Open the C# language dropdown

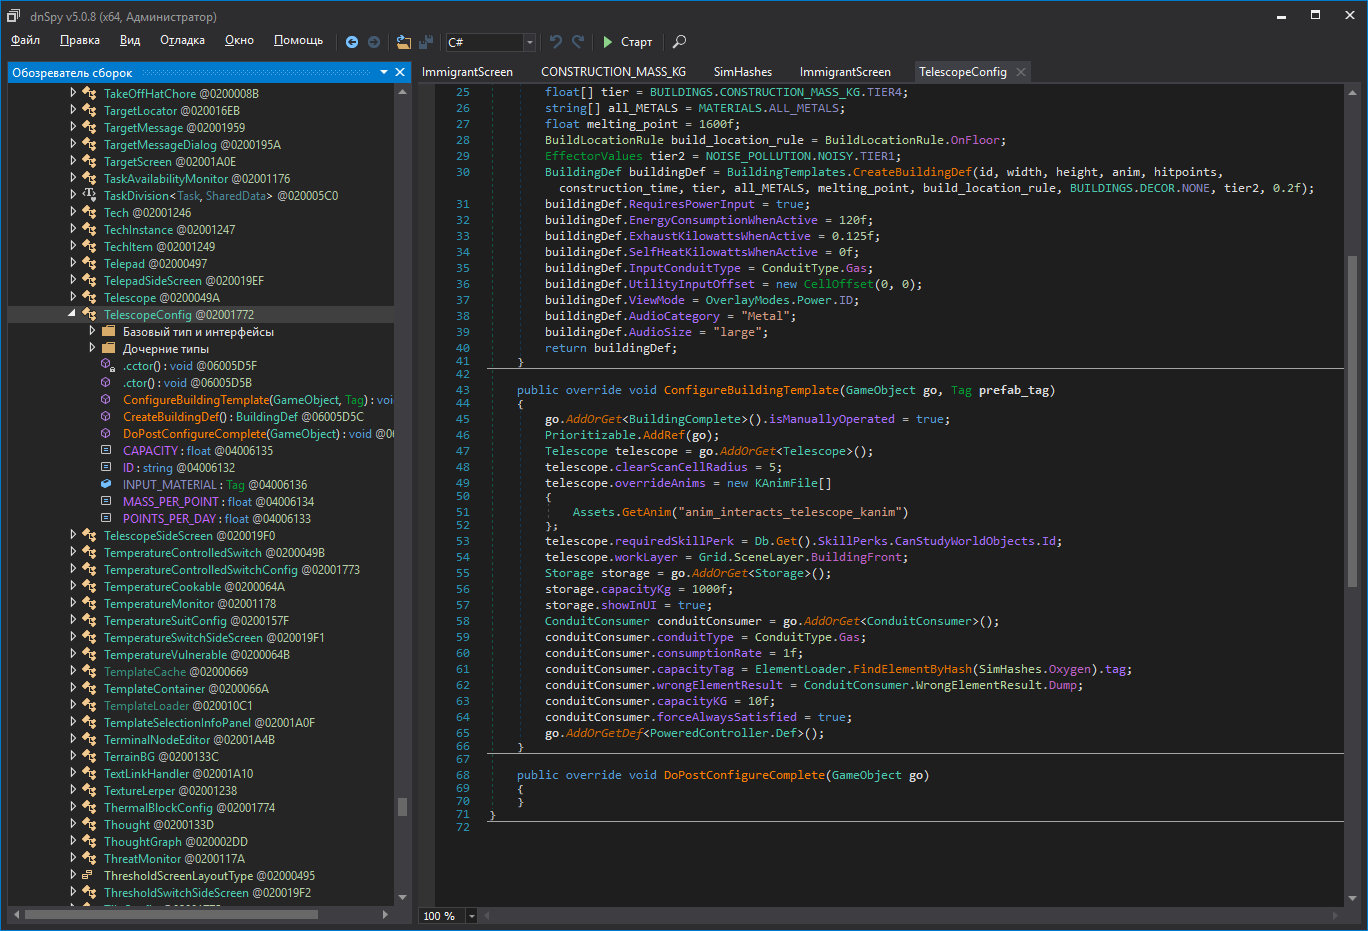pos(529,42)
